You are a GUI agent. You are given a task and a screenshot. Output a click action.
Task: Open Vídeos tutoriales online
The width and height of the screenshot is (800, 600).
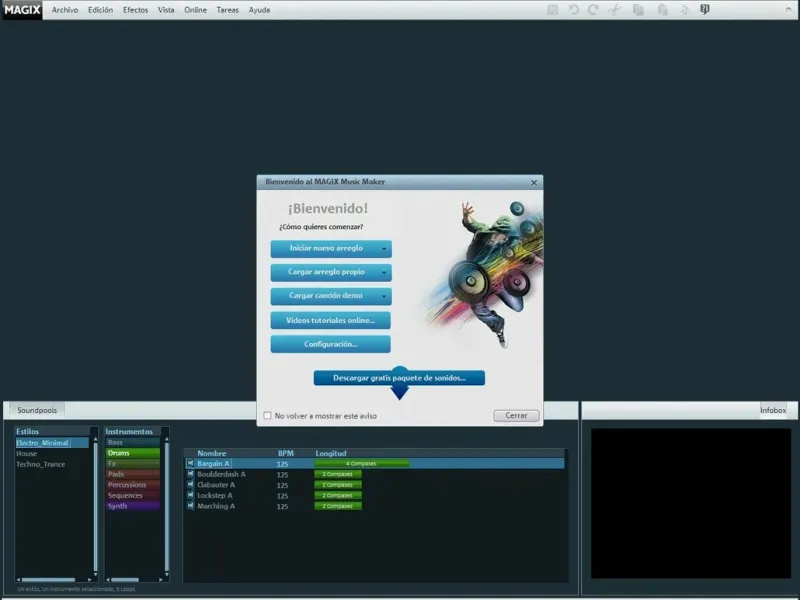click(331, 320)
